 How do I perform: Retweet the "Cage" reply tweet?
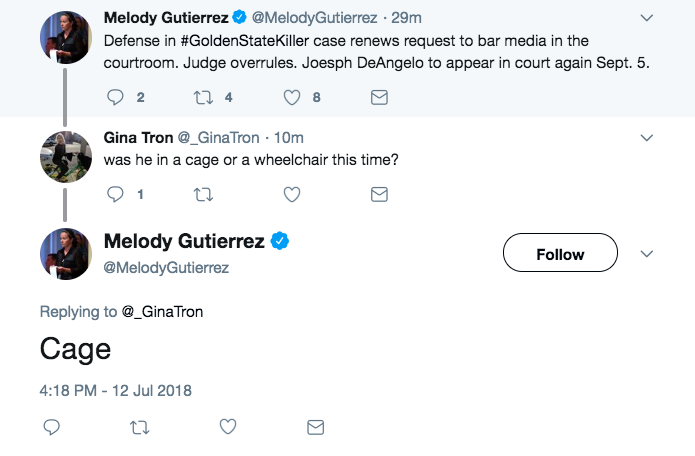click(140, 427)
